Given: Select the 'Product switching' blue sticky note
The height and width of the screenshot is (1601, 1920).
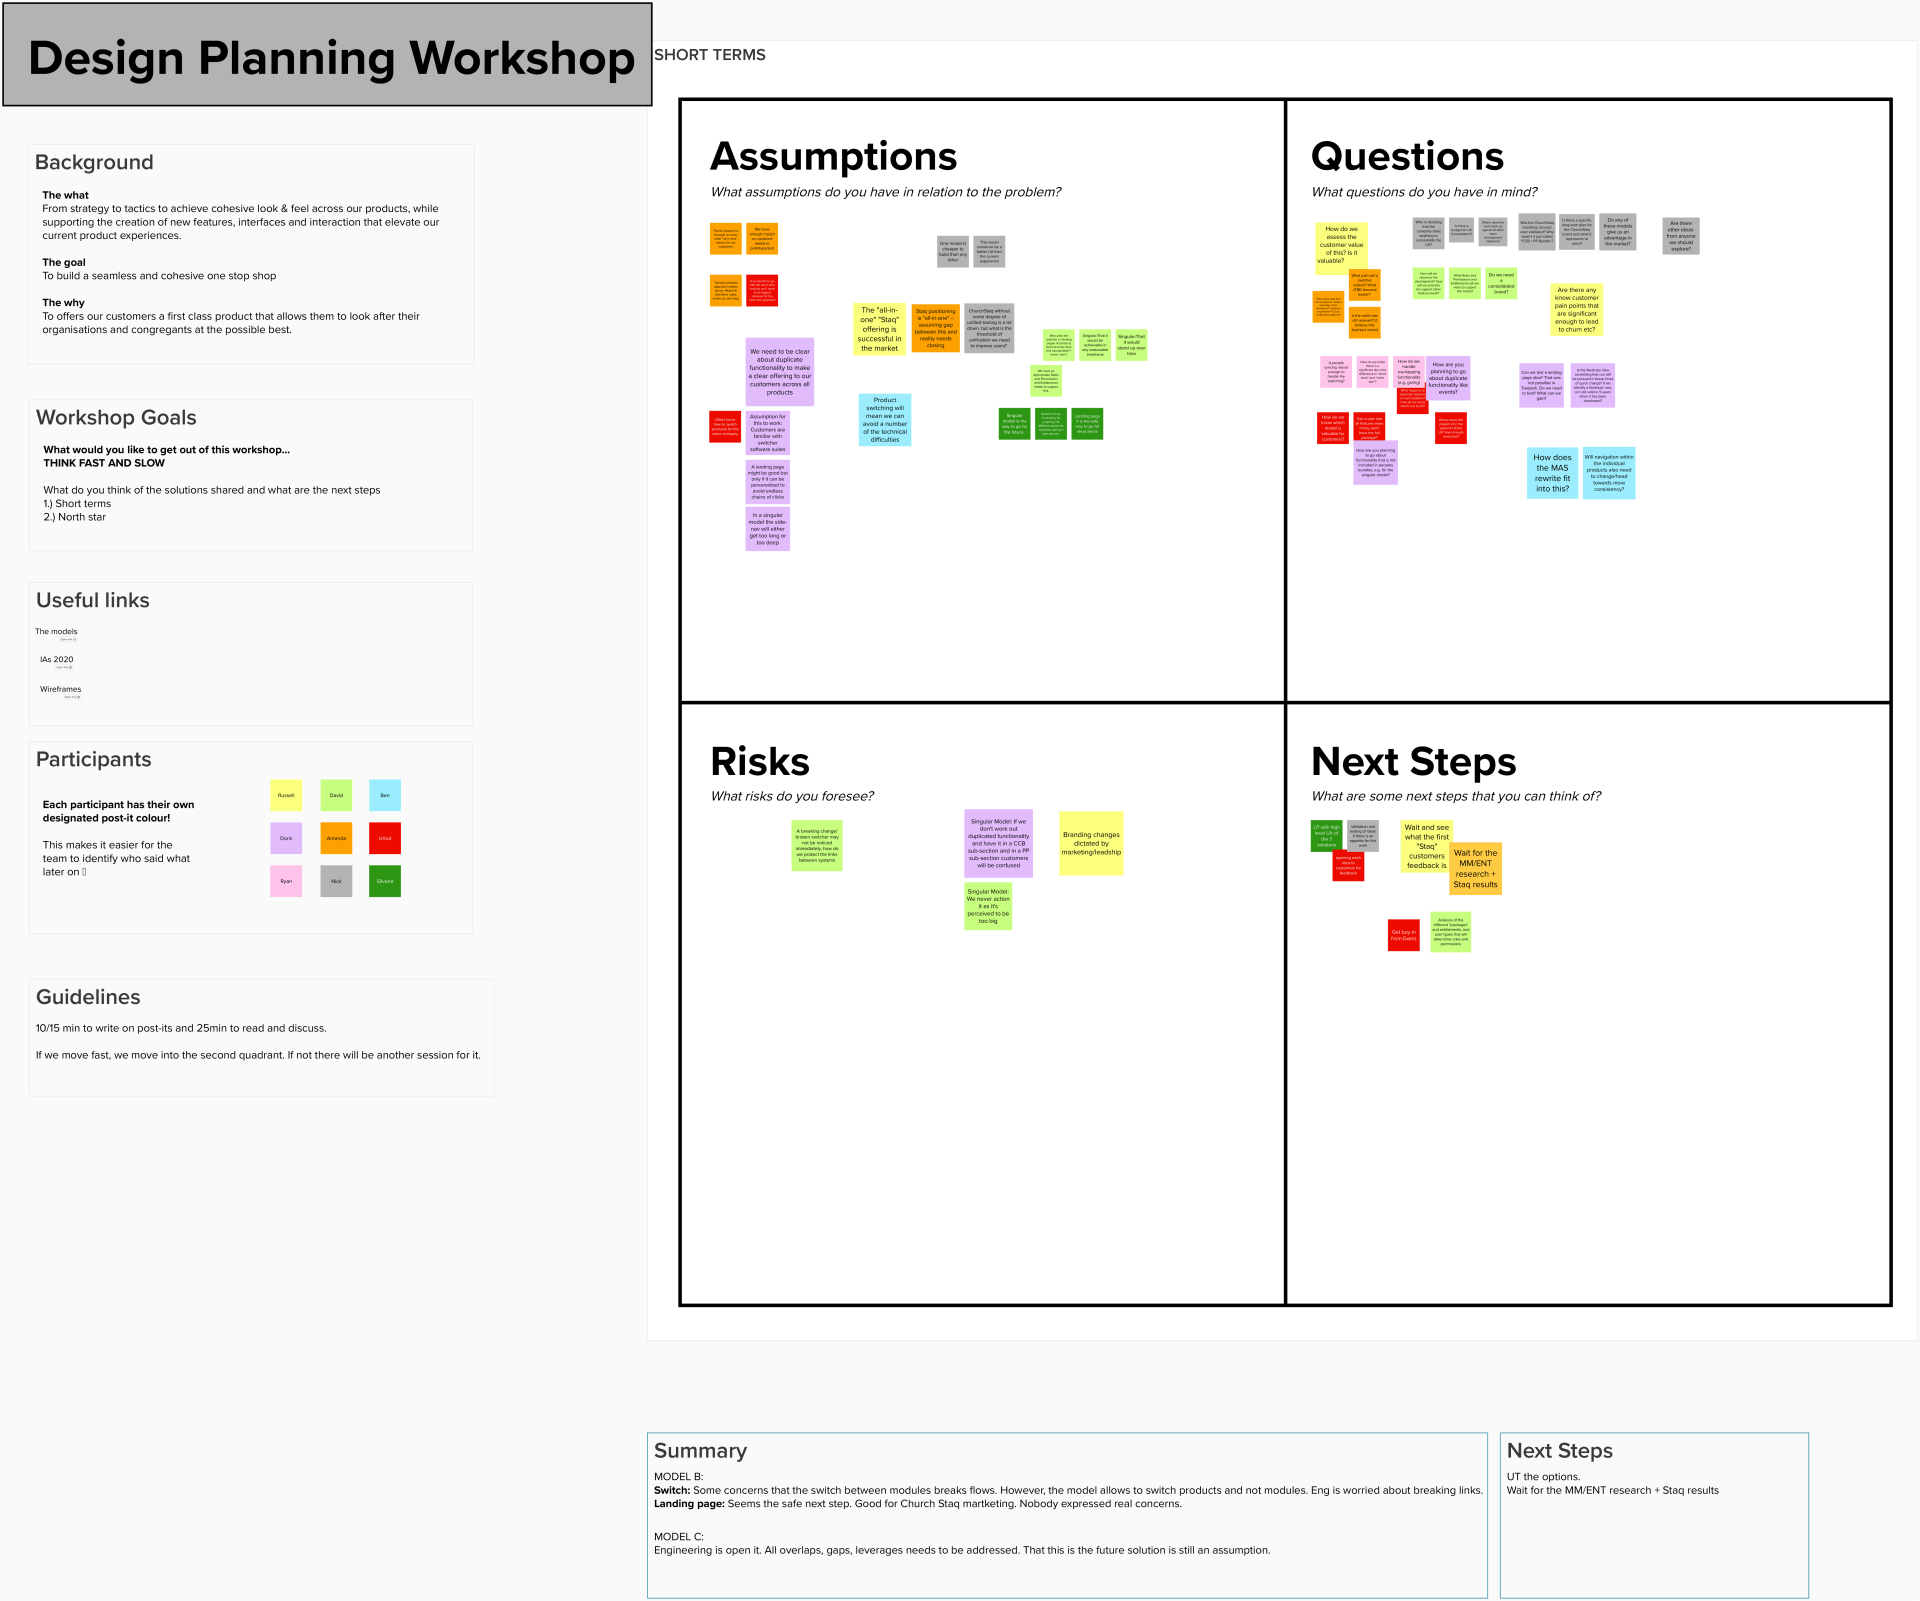Looking at the screenshot, I should click(885, 420).
